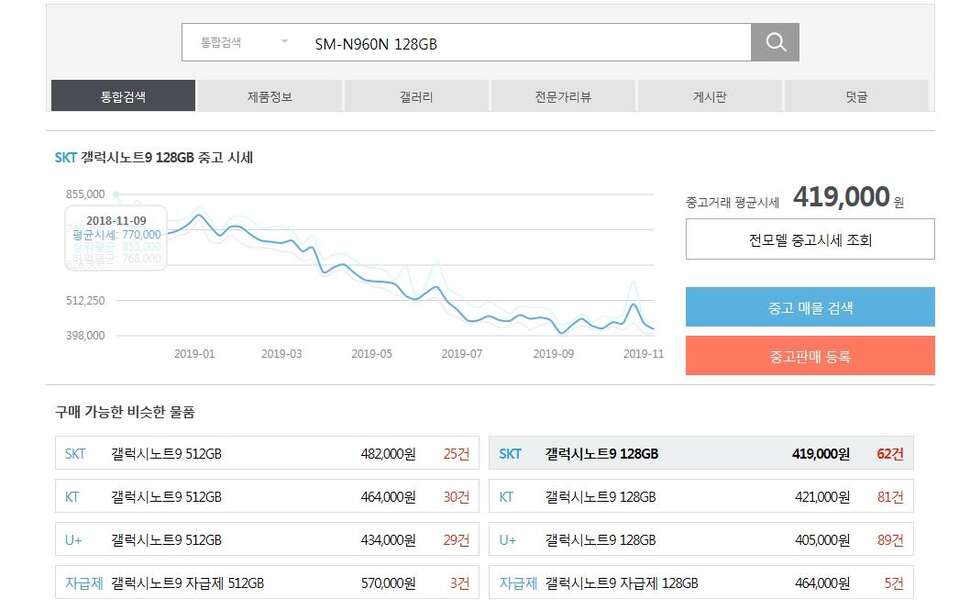Viewport: 970px width, 610px height.
Task: Go to the 전문가리뷰 tab
Action: click(563, 96)
